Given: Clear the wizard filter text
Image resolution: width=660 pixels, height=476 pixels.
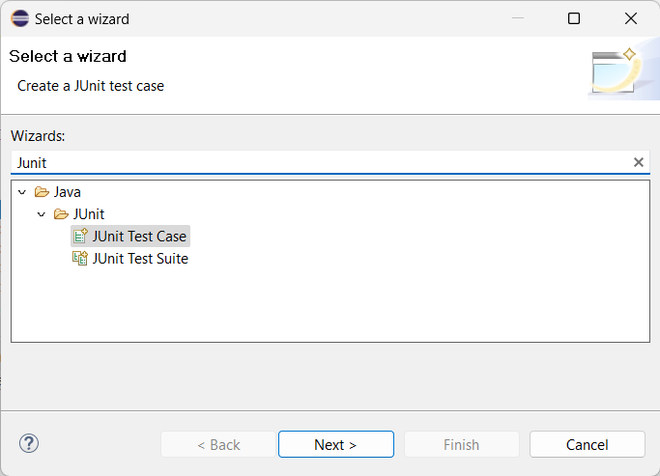Looking at the screenshot, I should (638, 162).
